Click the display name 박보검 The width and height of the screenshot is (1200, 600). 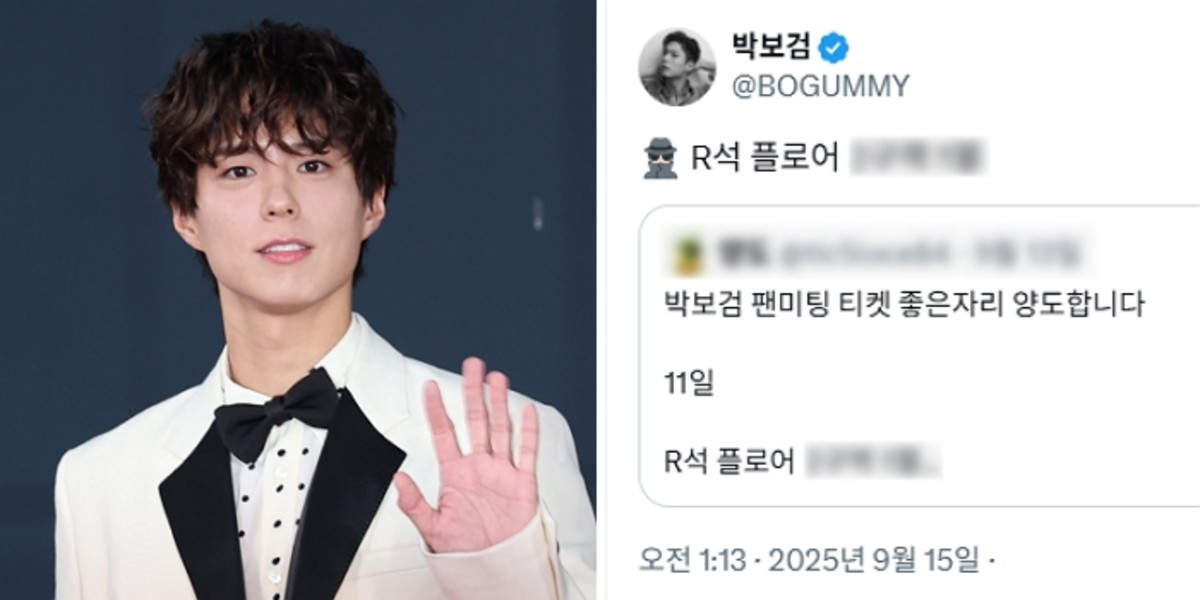[772, 47]
